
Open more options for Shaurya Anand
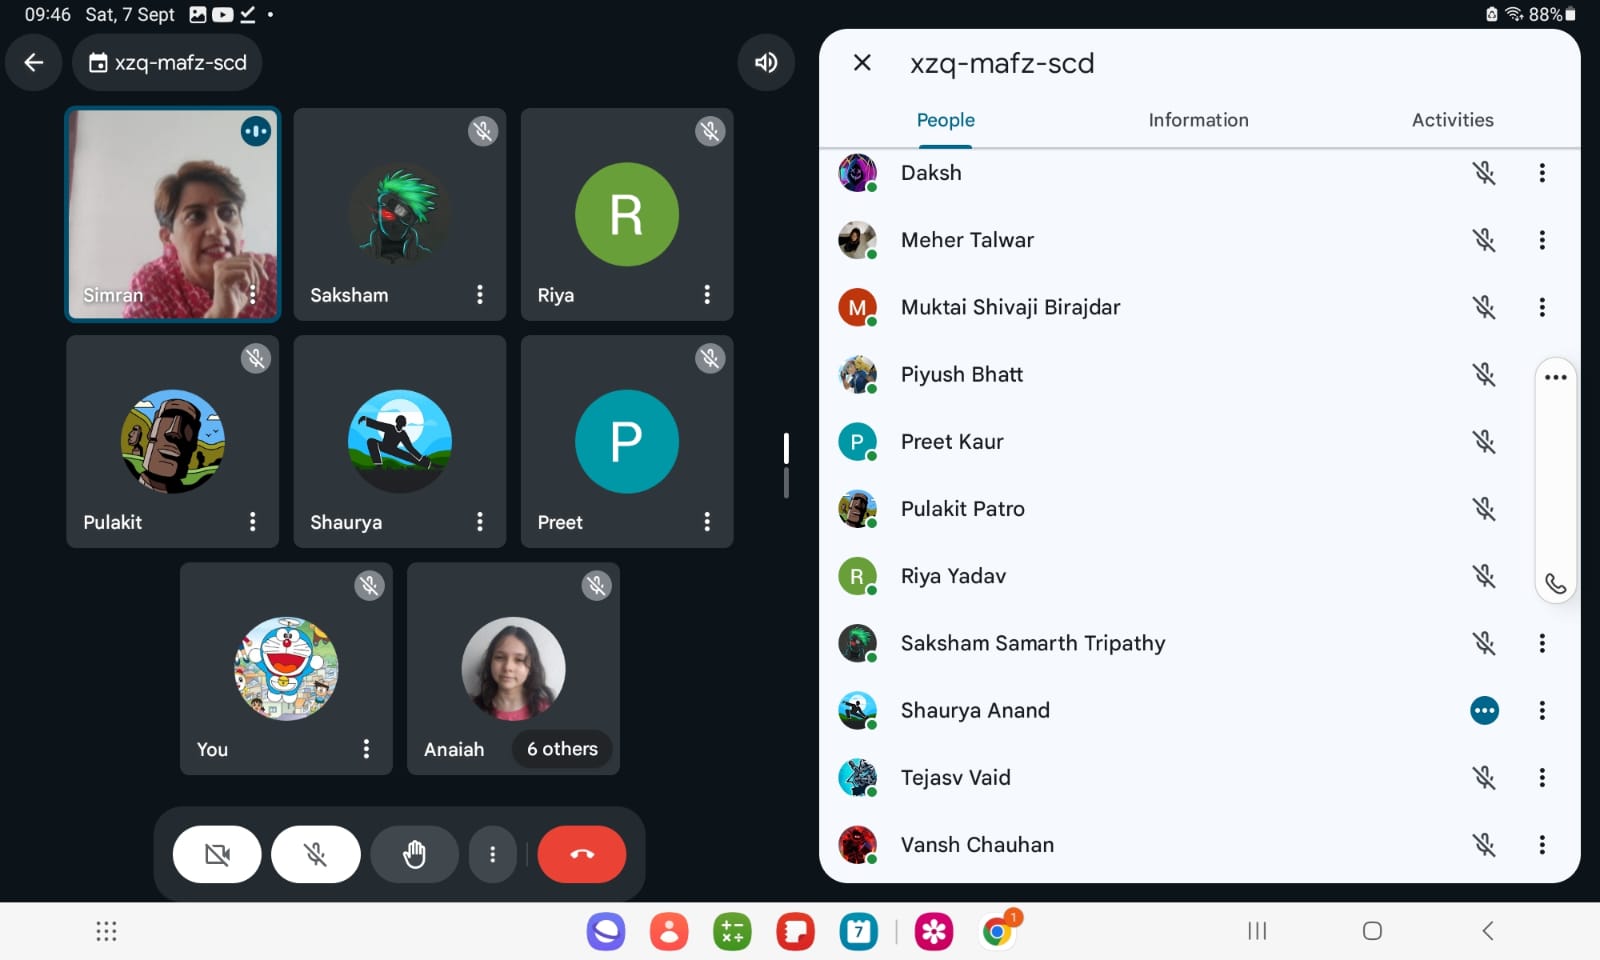point(1542,710)
